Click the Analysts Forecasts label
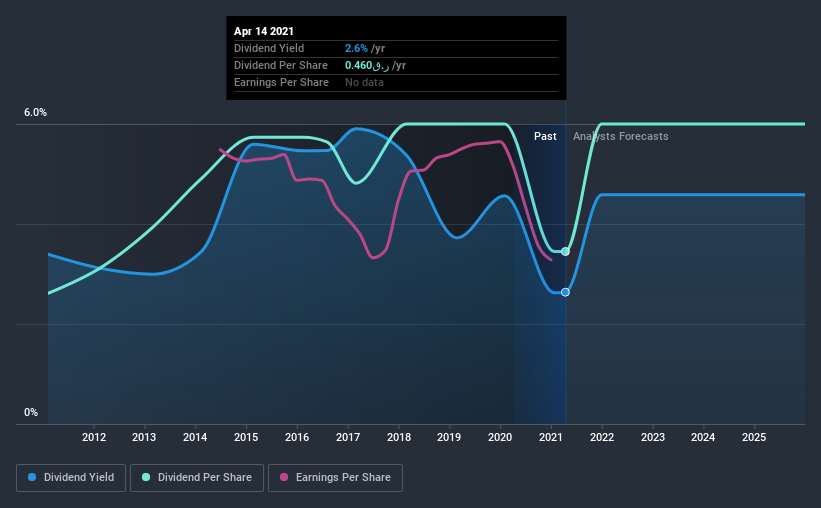Image resolution: width=821 pixels, height=508 pixels. [x=620, y=136]
